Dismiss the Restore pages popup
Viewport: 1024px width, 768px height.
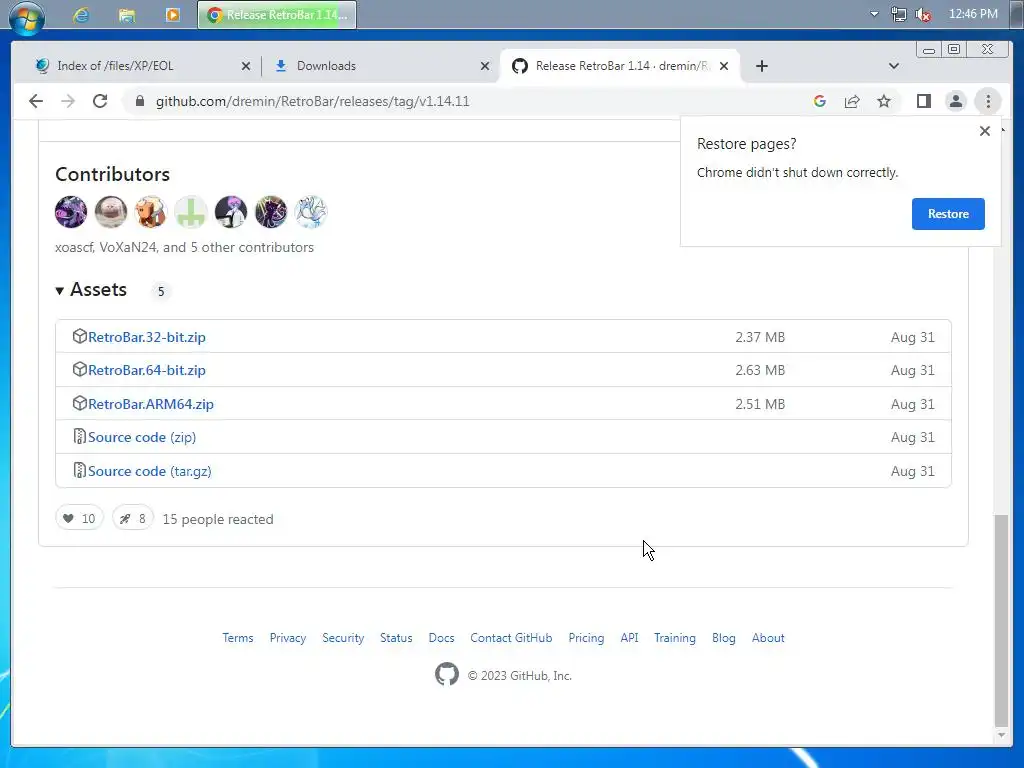pyautogui.click(x=984, y=131)
